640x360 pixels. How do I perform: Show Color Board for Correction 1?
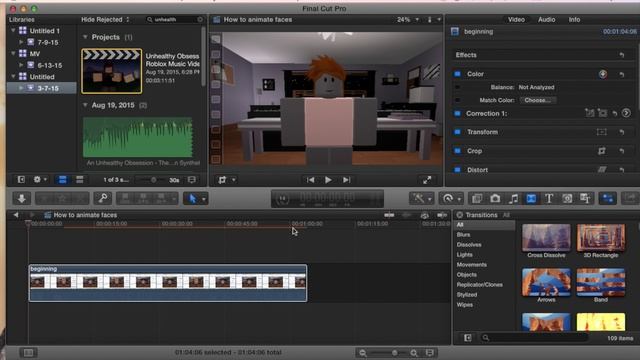pos(626,113)
